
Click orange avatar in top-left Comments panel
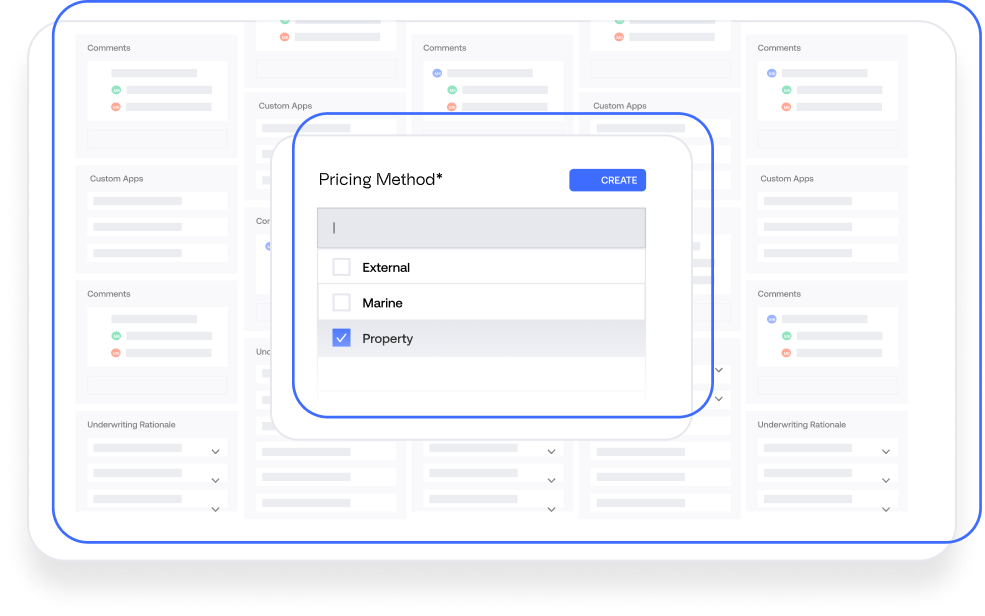pyautogui.click(x=116, y=106)
